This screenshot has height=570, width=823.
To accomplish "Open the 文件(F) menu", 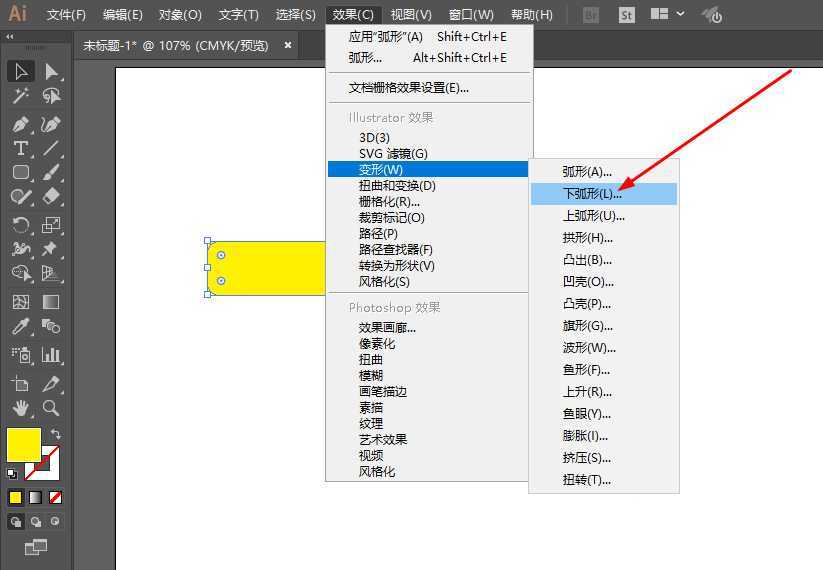I will coord(66,15).
